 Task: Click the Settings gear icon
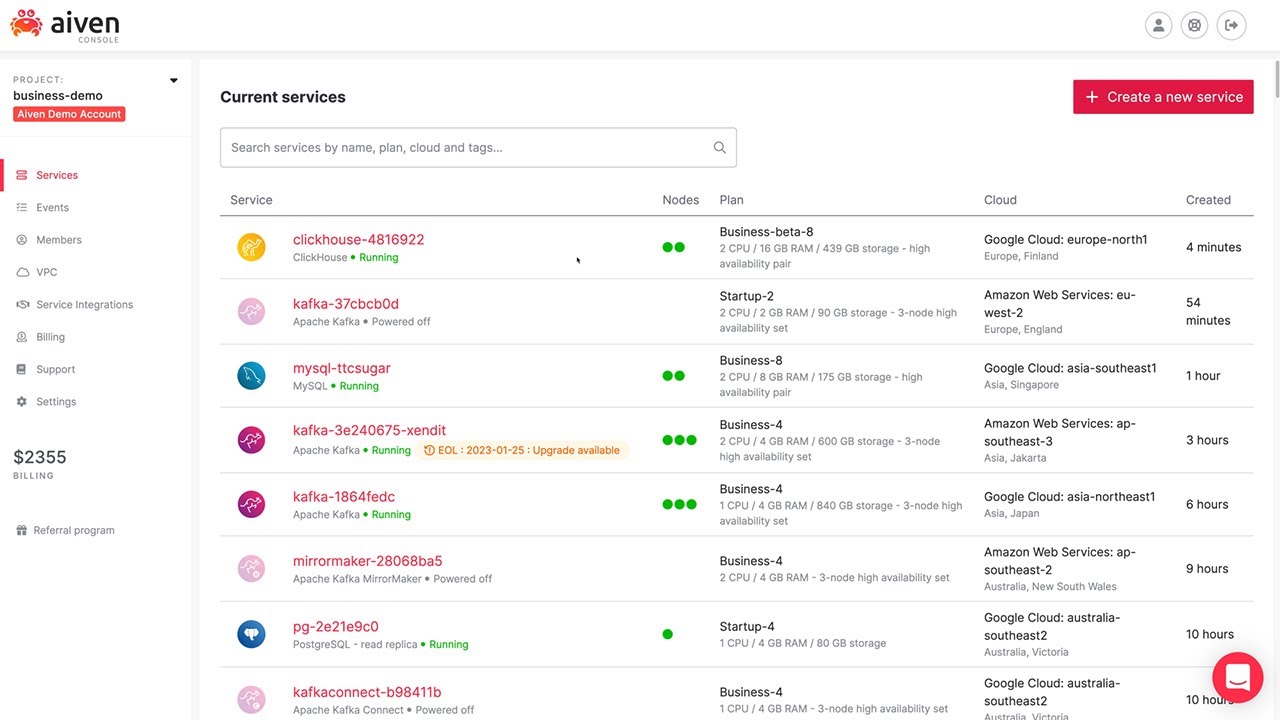click(x=22, y=401)
